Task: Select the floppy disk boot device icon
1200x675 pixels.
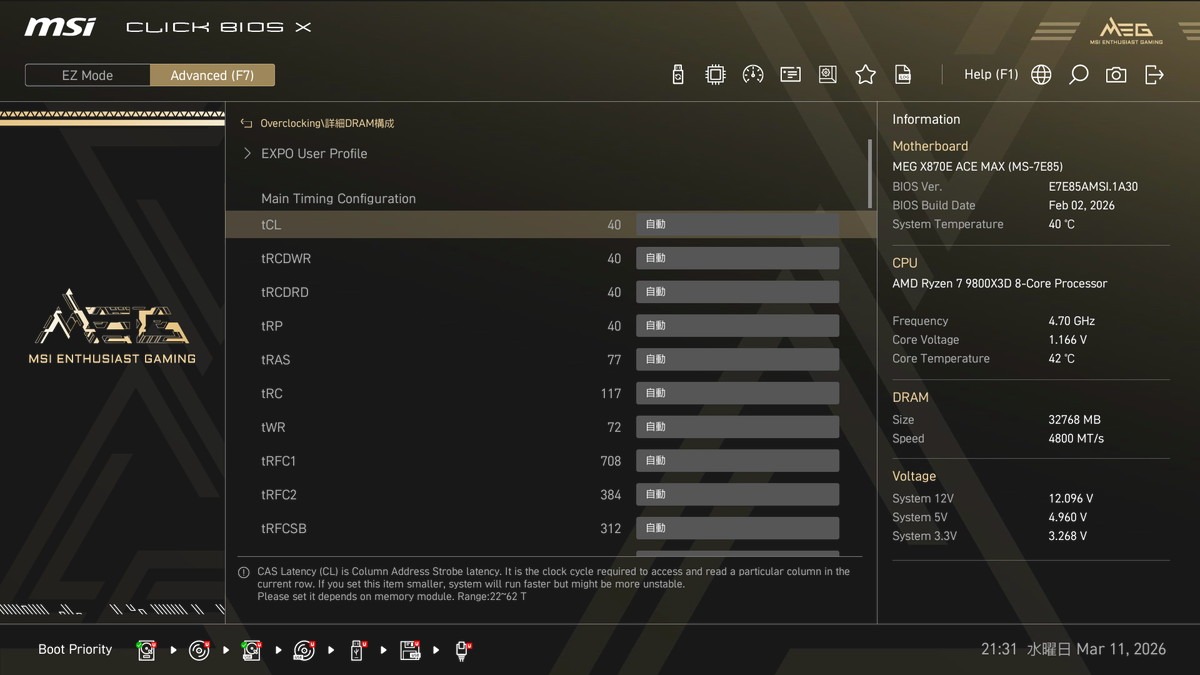Action: (x=410, y=651)
